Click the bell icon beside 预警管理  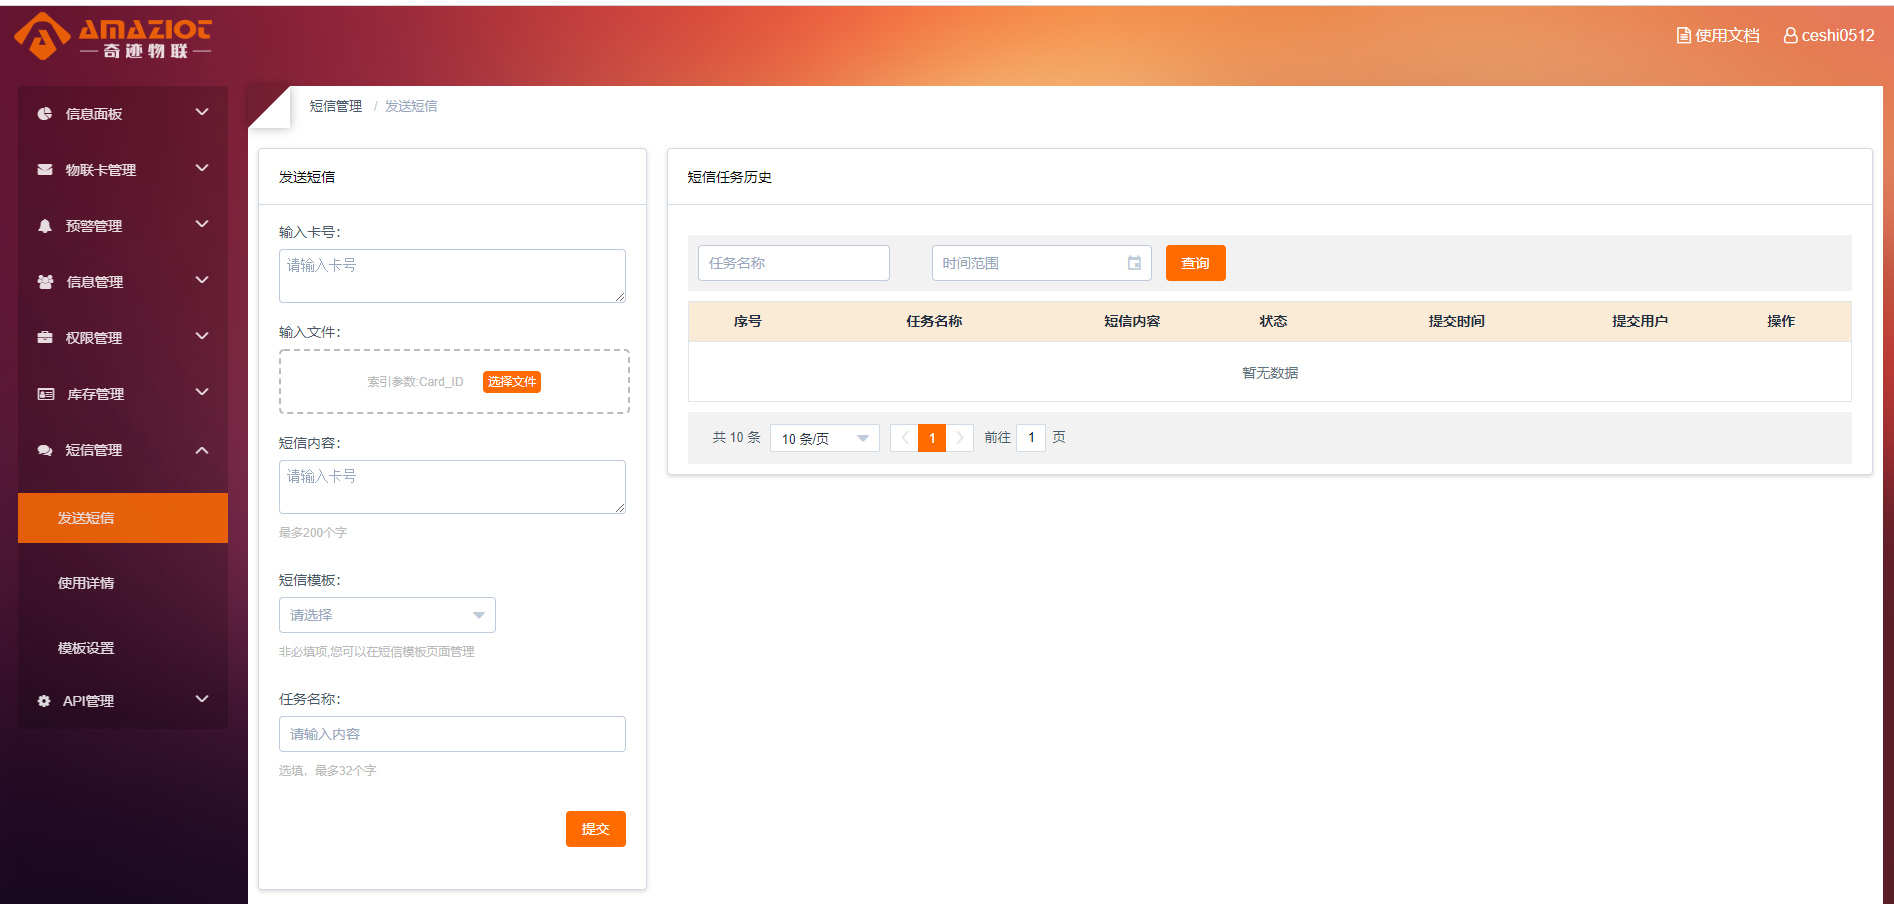45,226
